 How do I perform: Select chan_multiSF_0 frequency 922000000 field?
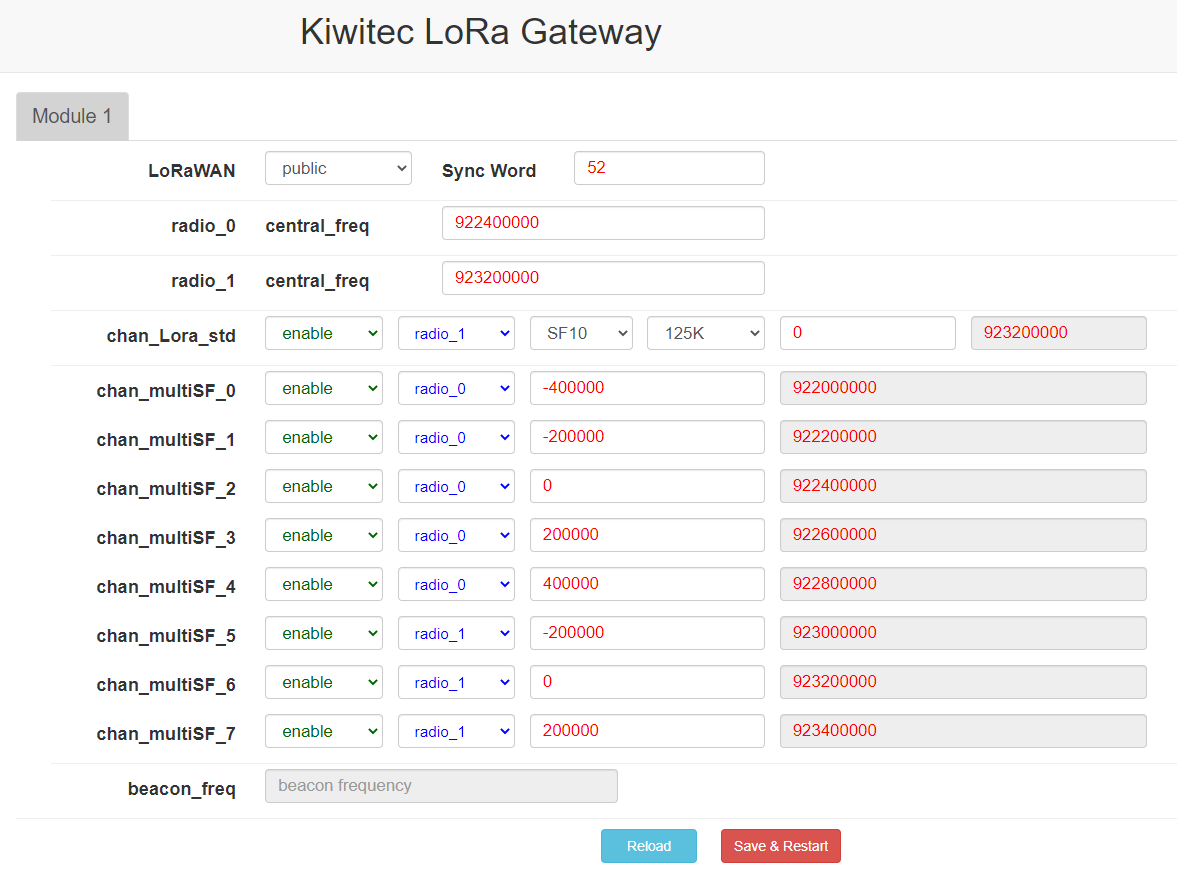point(963,388)
